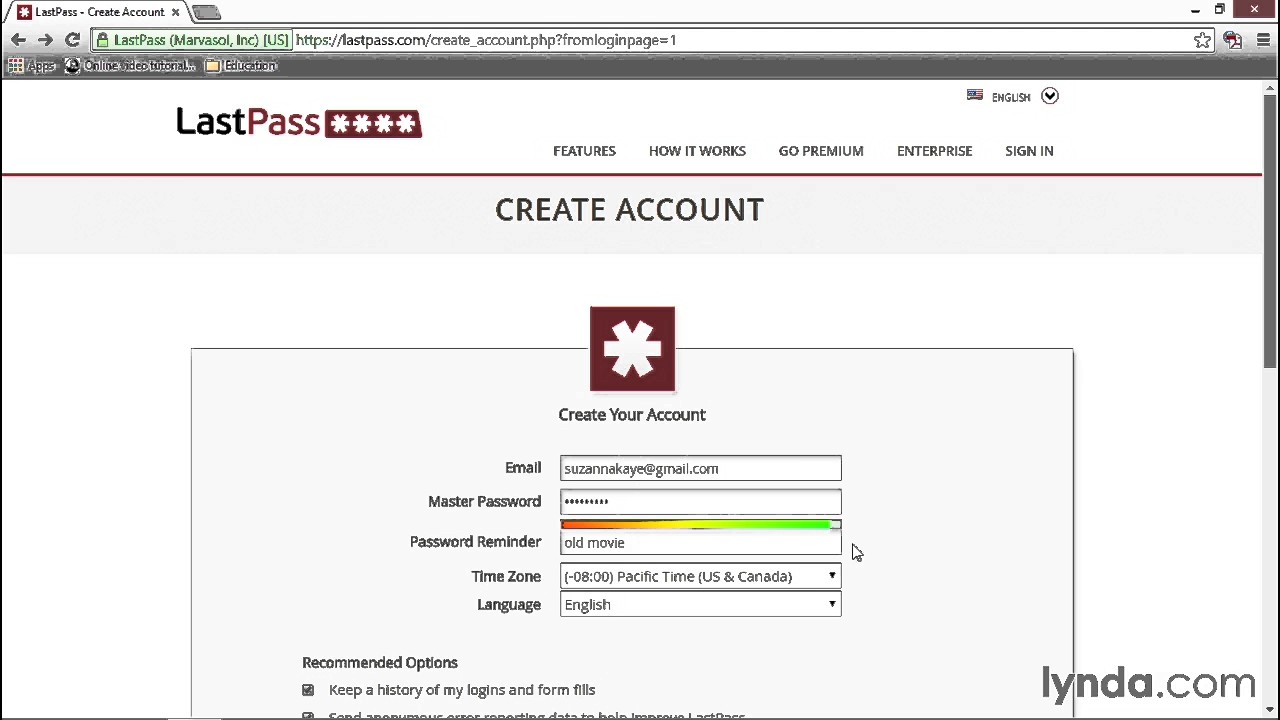This screenshot has width=1280, height=720.
Task: Click the LastPass asterisk square logo
Action: (632, 349)
